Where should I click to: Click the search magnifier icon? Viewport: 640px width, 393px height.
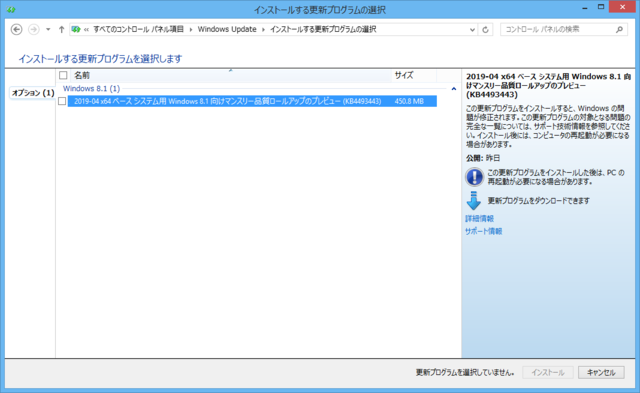point(619,29)
